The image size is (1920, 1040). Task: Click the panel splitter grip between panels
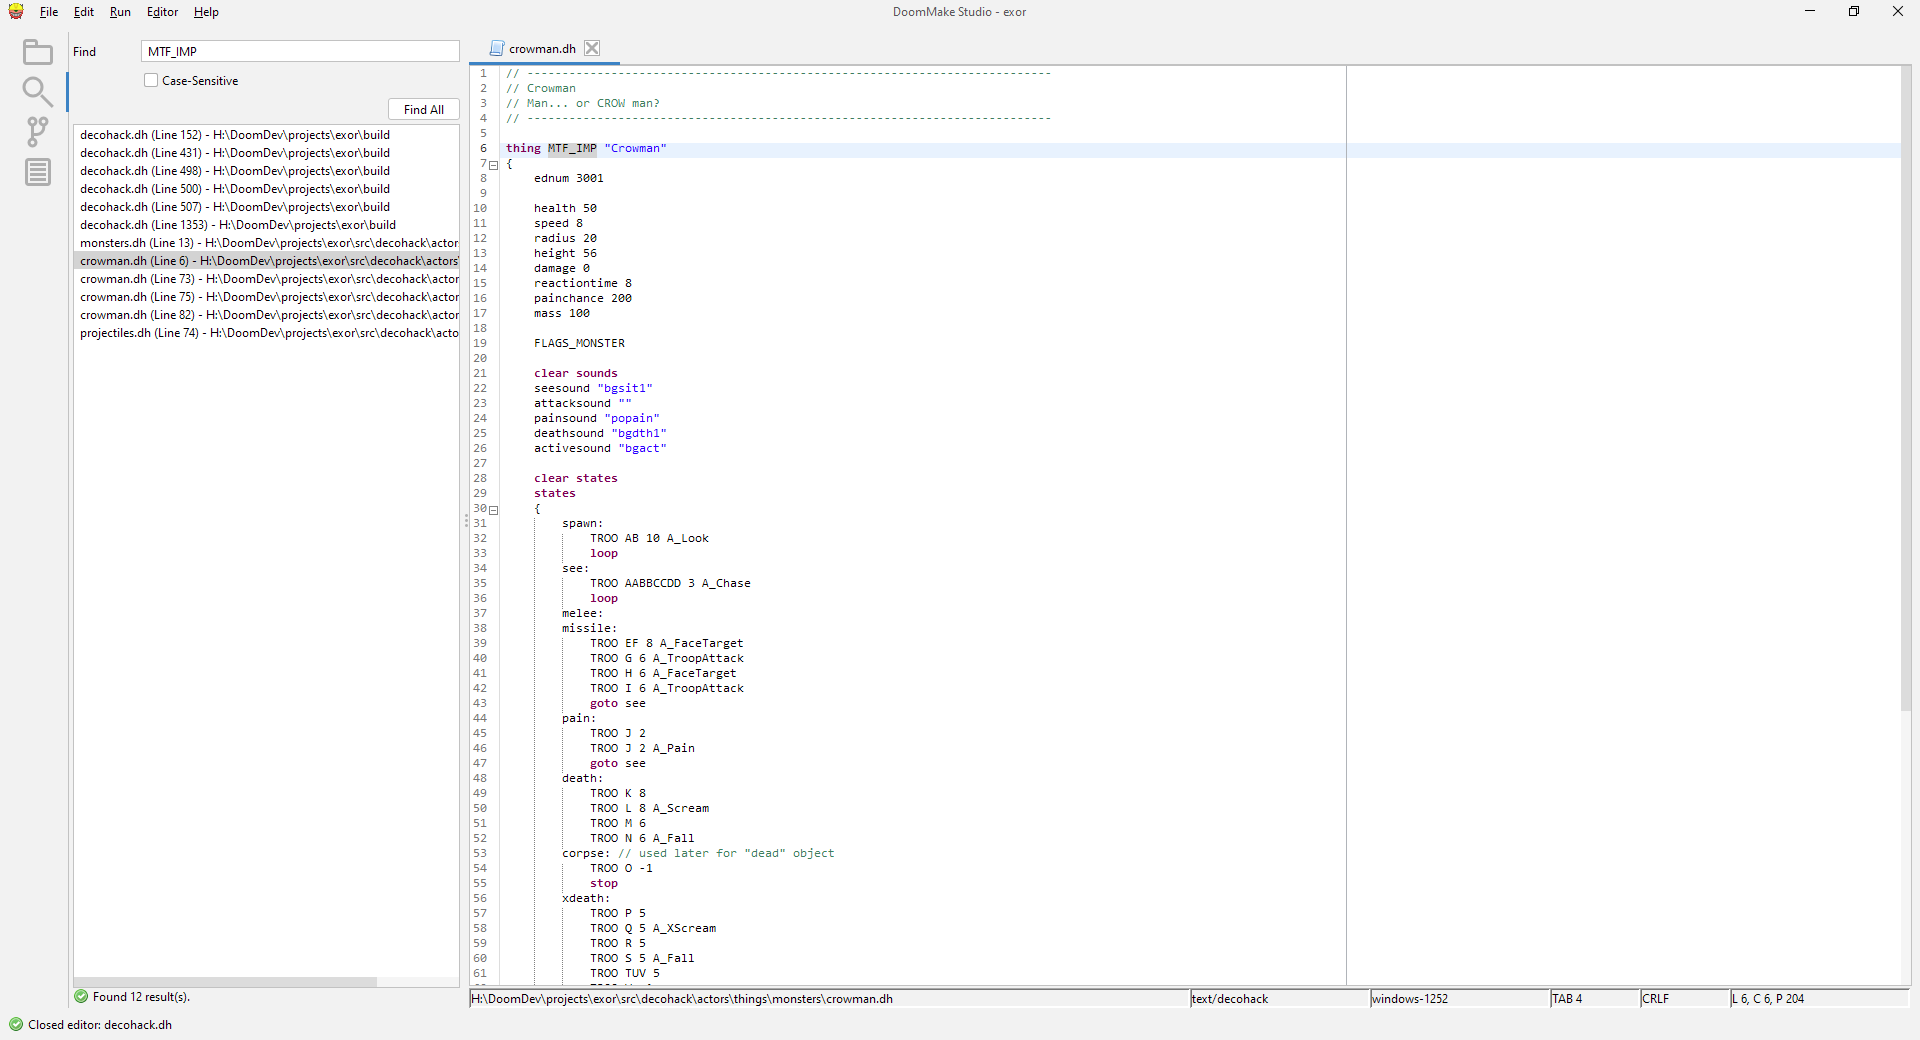465,520
